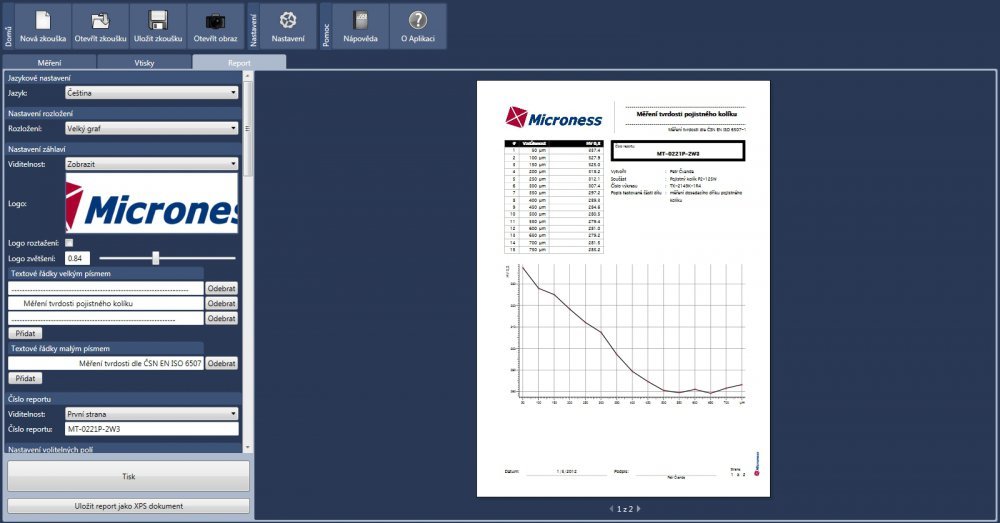Open header Viditelnost dropdown showing Zobrazit

151,164
